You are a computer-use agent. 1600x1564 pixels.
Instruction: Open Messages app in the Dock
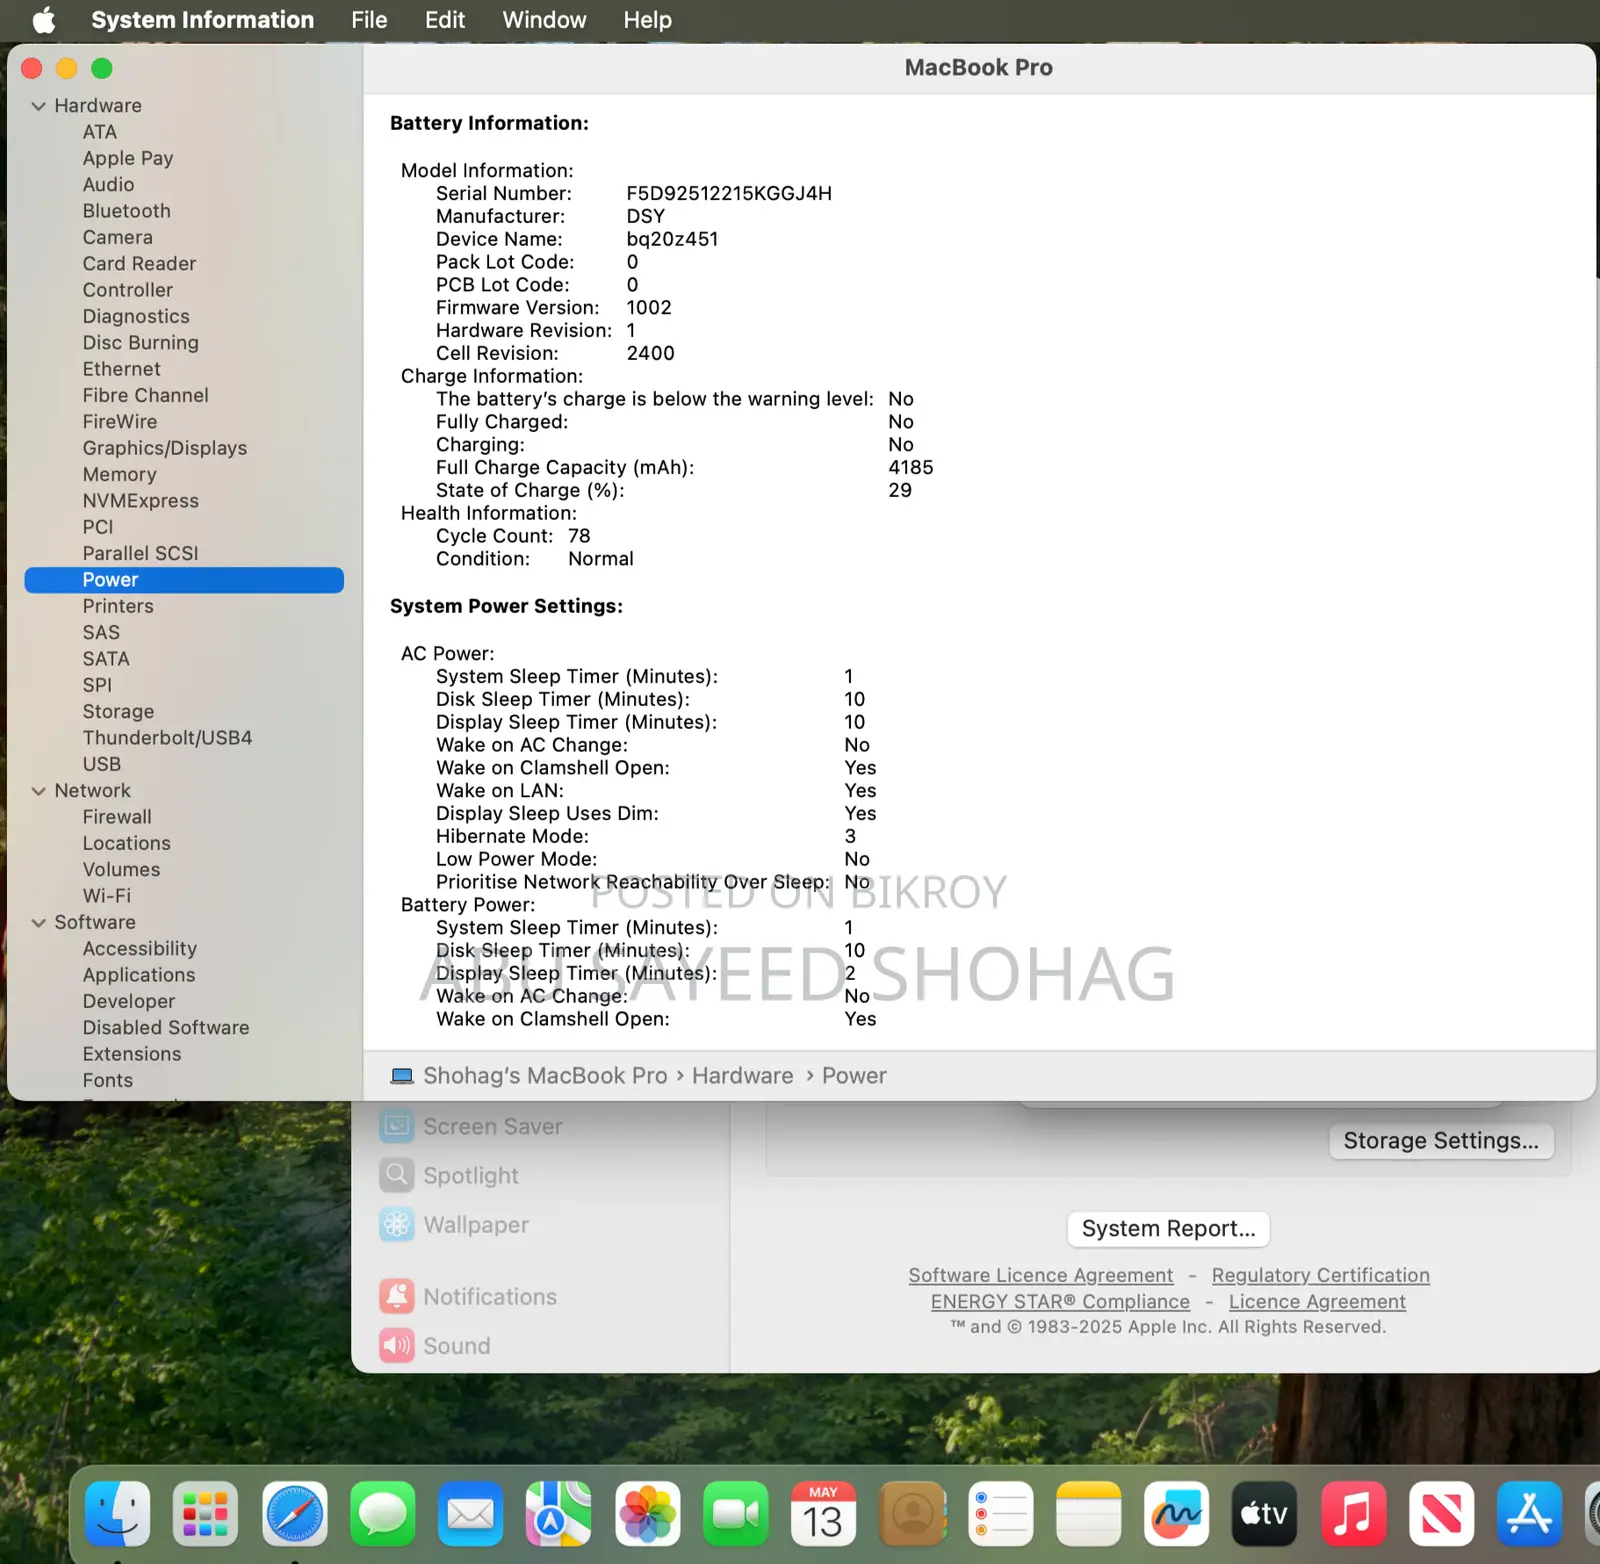[382, 1514]
